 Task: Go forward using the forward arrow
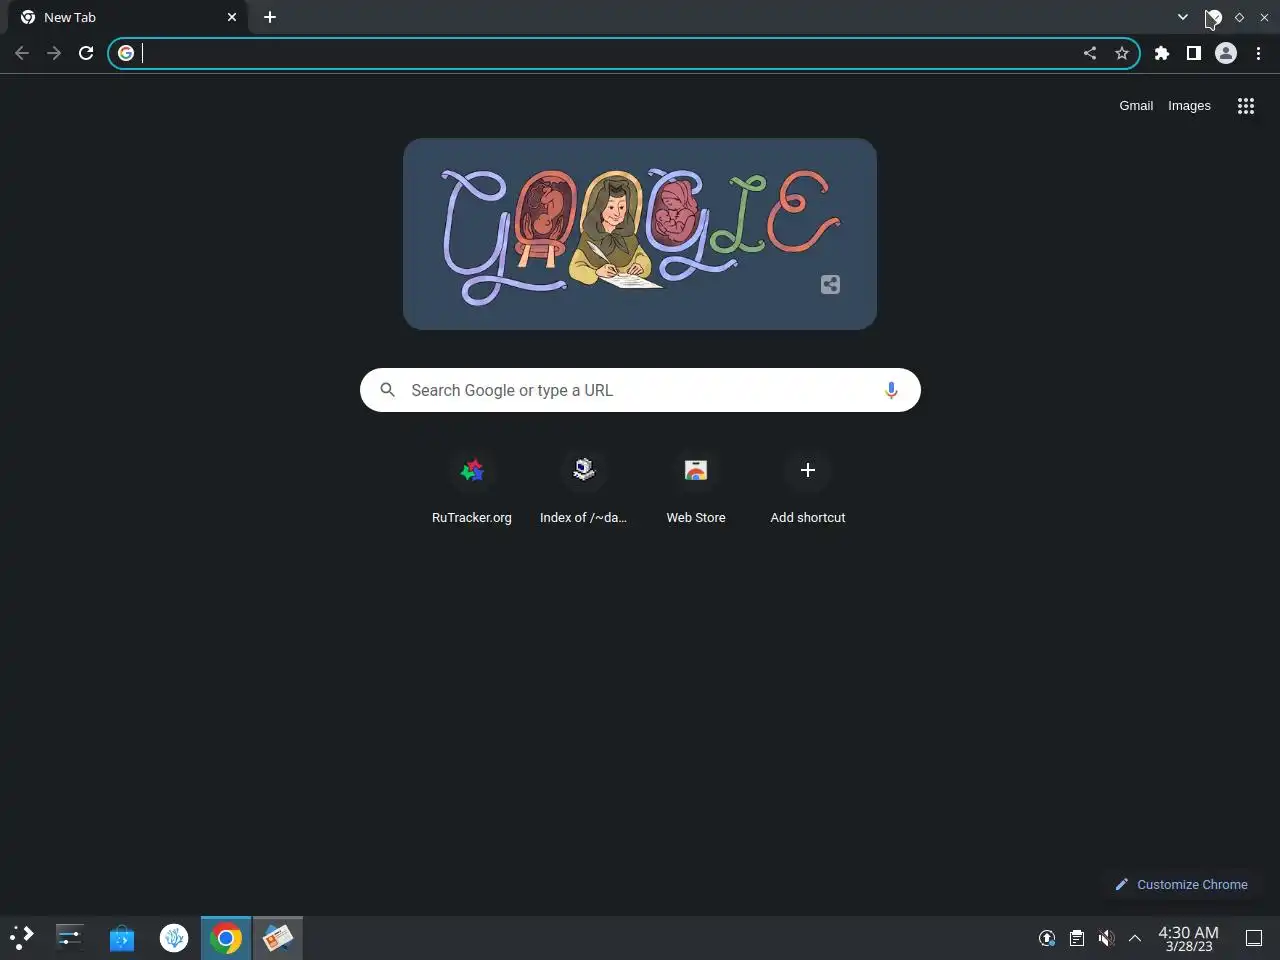pos(54,53)
